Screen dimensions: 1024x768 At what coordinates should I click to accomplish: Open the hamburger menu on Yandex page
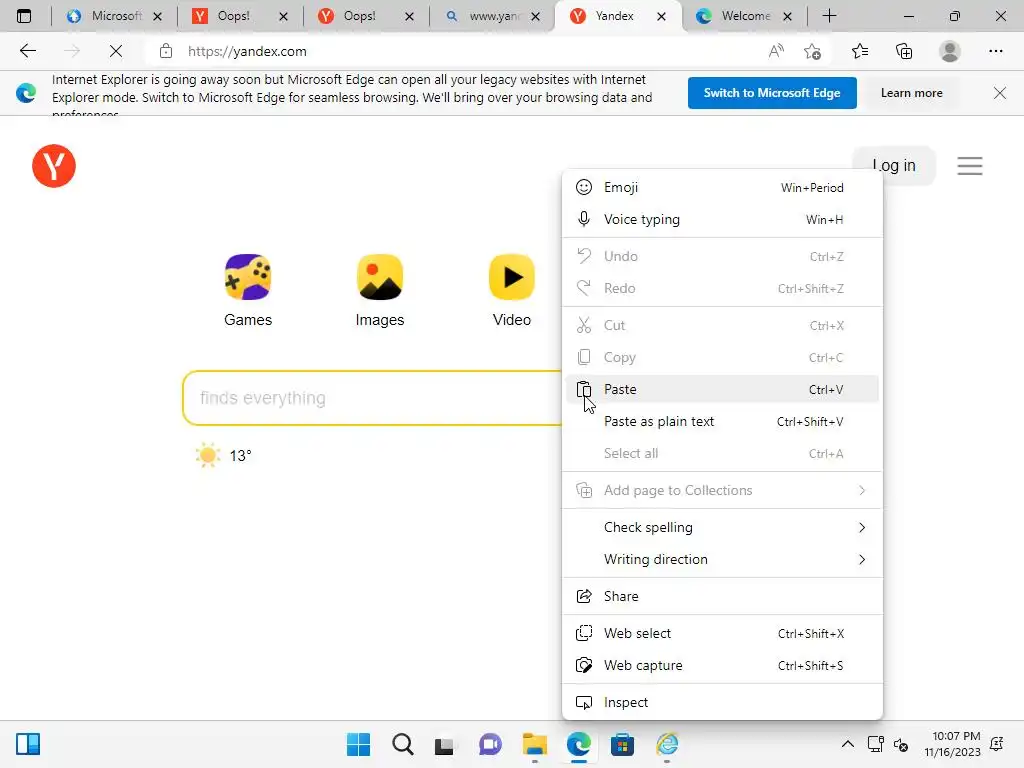click(970, 166)
